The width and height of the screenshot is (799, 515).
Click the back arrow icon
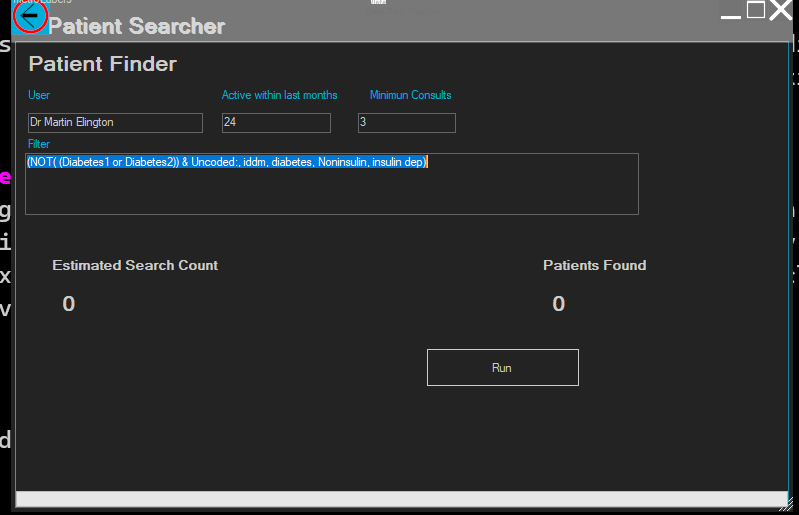point(30,16)
